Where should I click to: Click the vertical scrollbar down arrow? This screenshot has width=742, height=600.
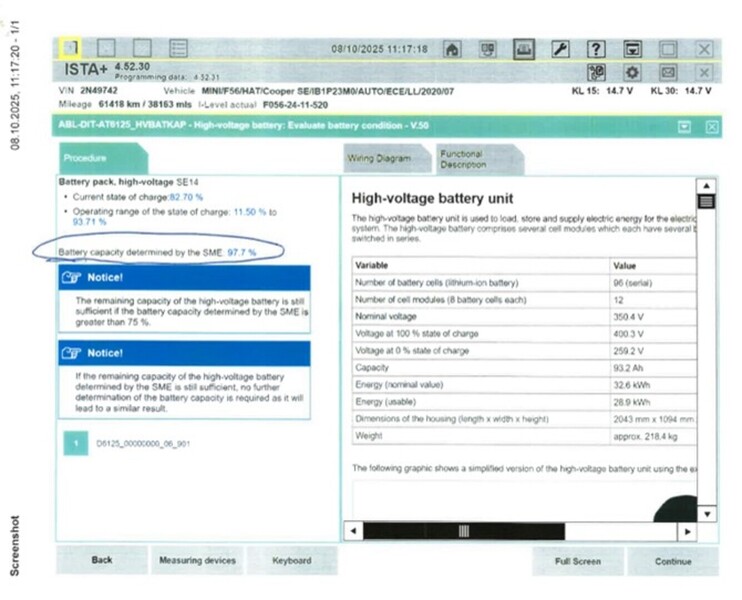pos(707,513)
